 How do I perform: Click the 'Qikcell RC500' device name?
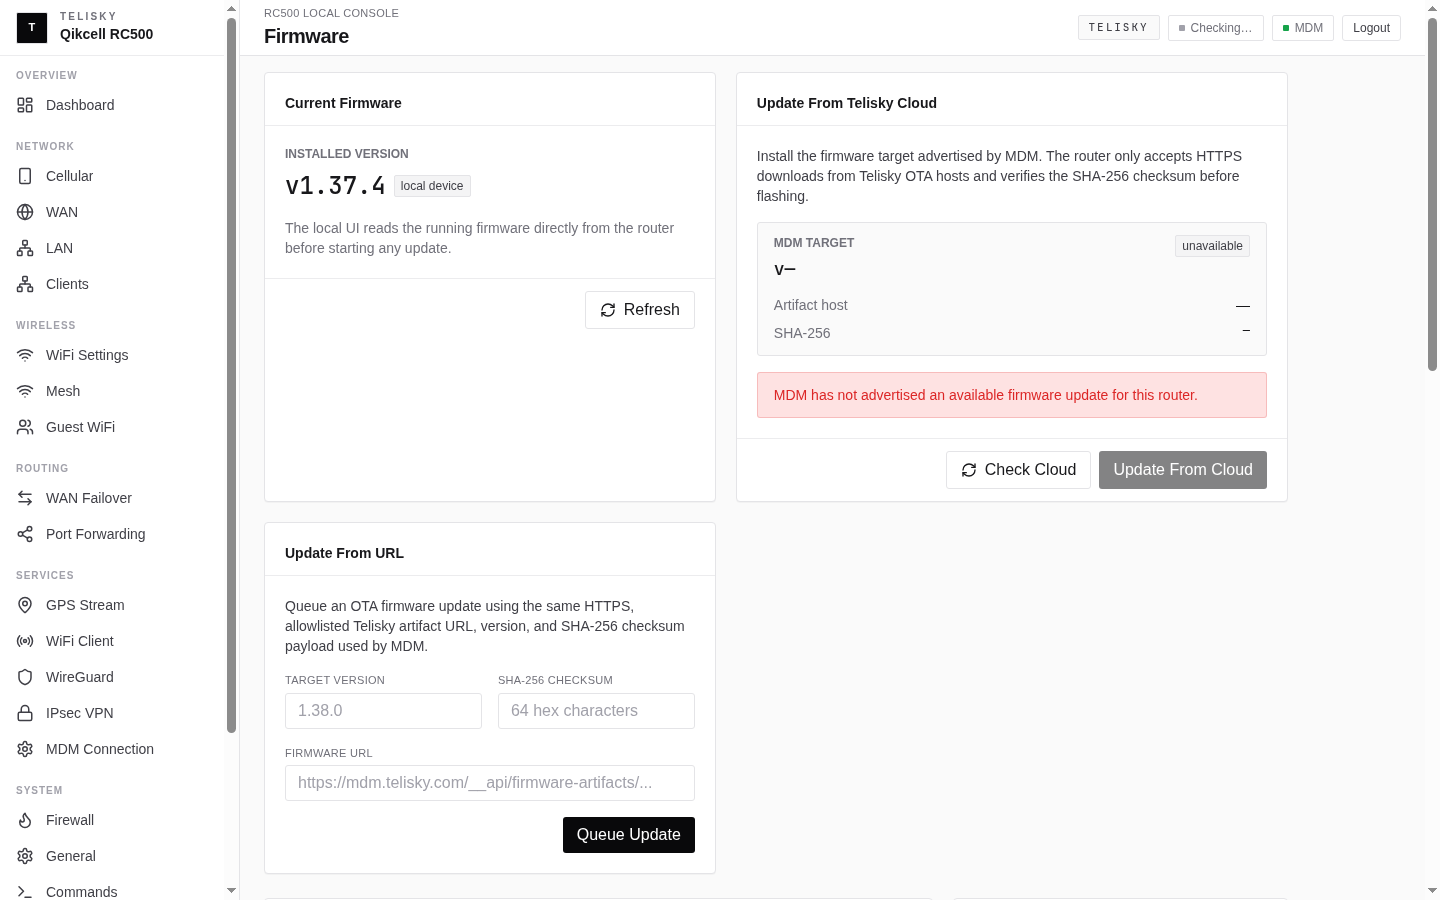[106, 34]
